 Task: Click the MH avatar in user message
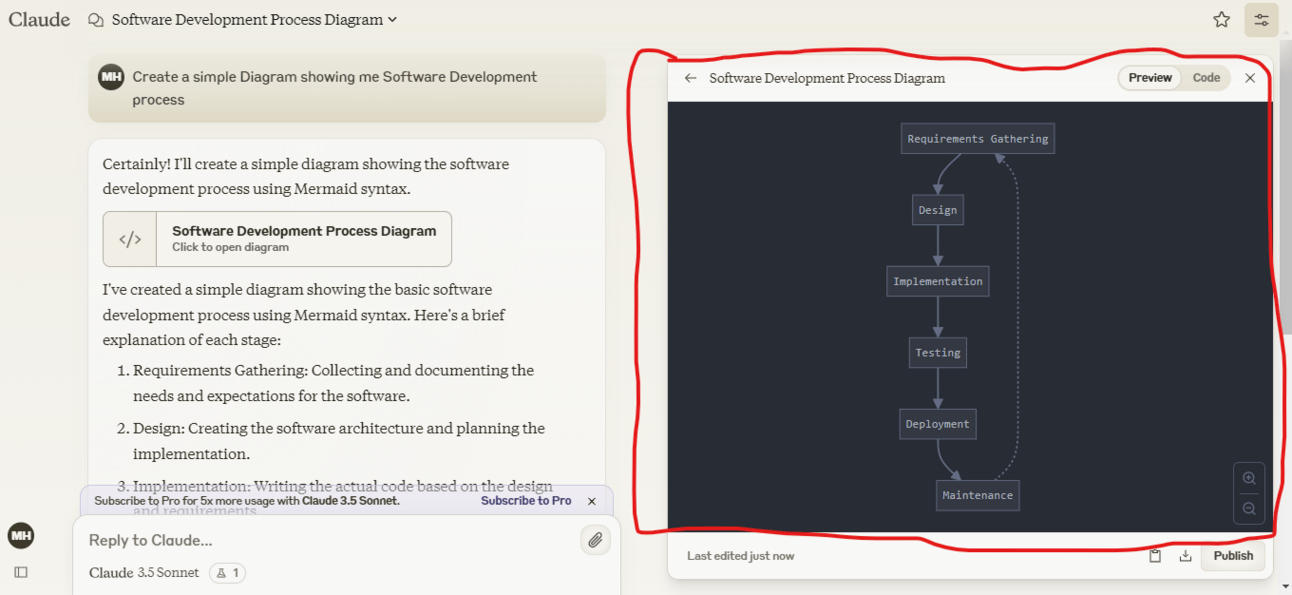(x=111, y=77)
